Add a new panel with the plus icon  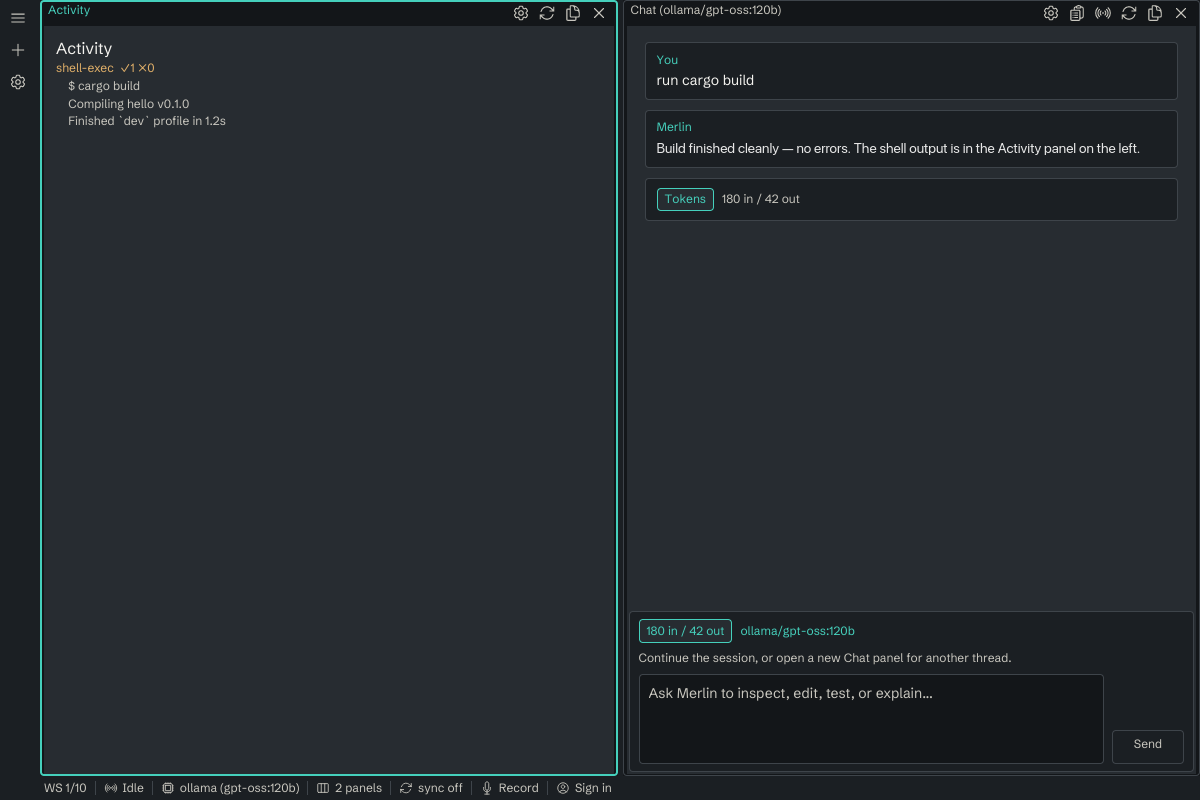click(x=18, y=50)
